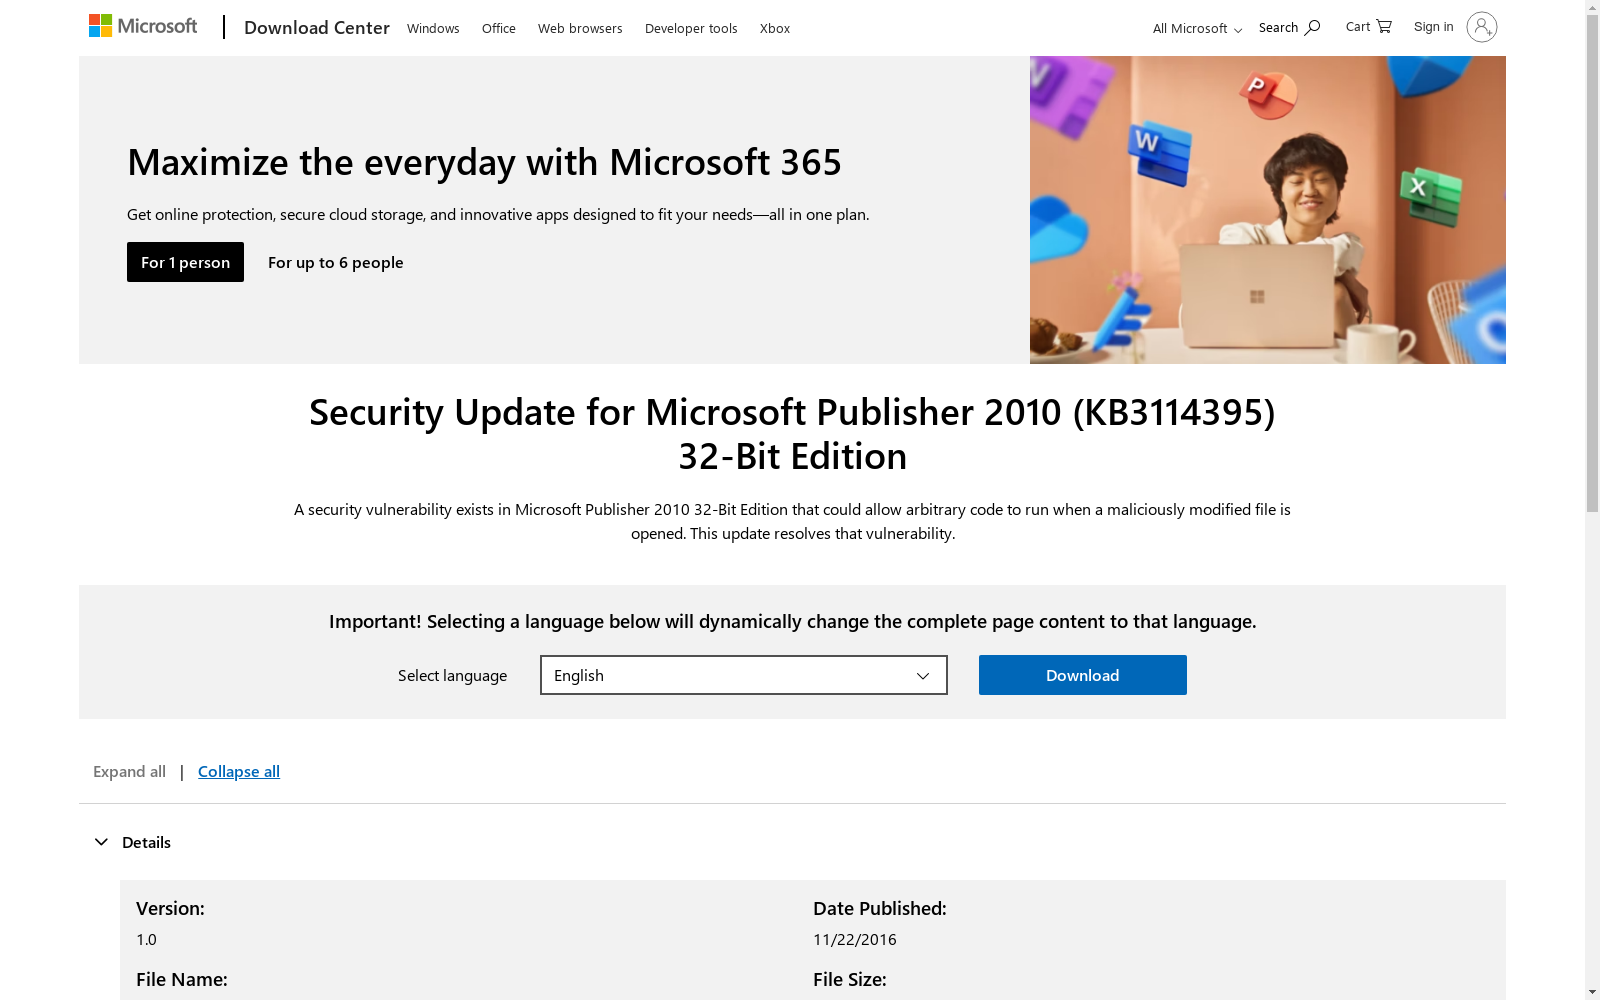Open the Windows menu item

(433, 28)
